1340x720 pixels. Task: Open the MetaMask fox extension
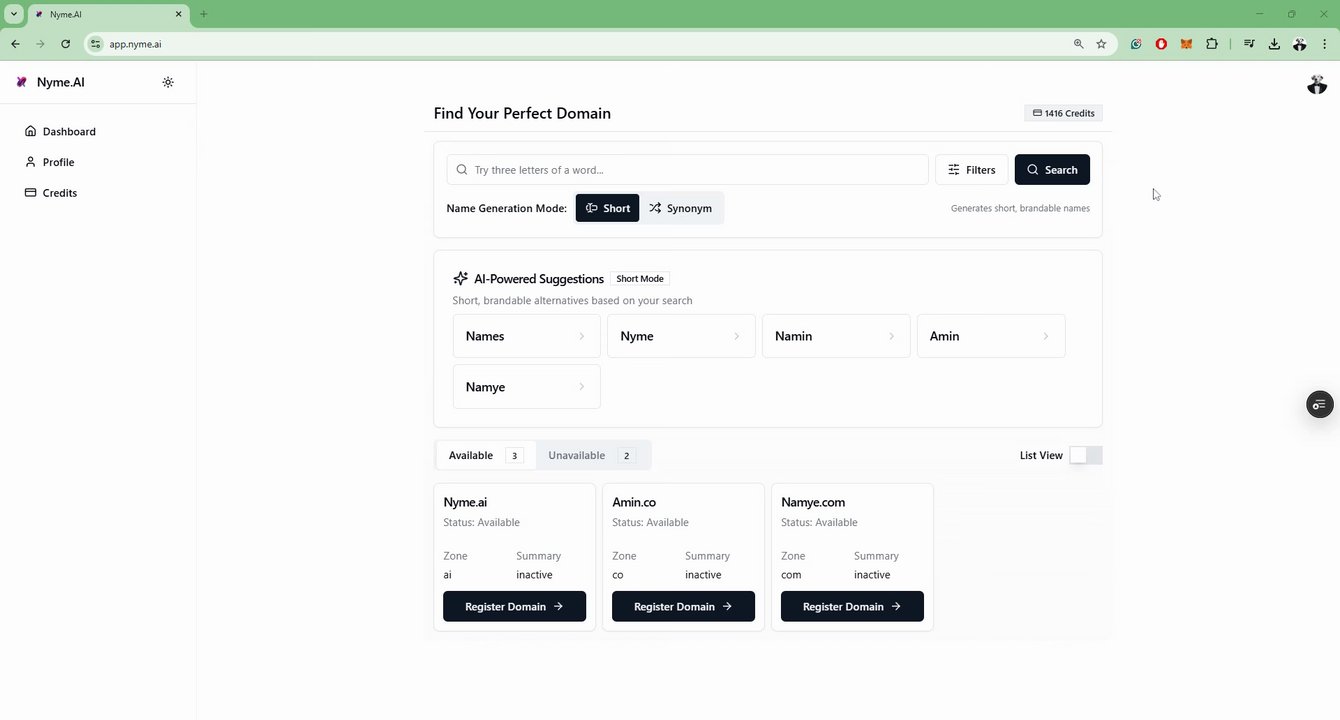point(1186,44)
